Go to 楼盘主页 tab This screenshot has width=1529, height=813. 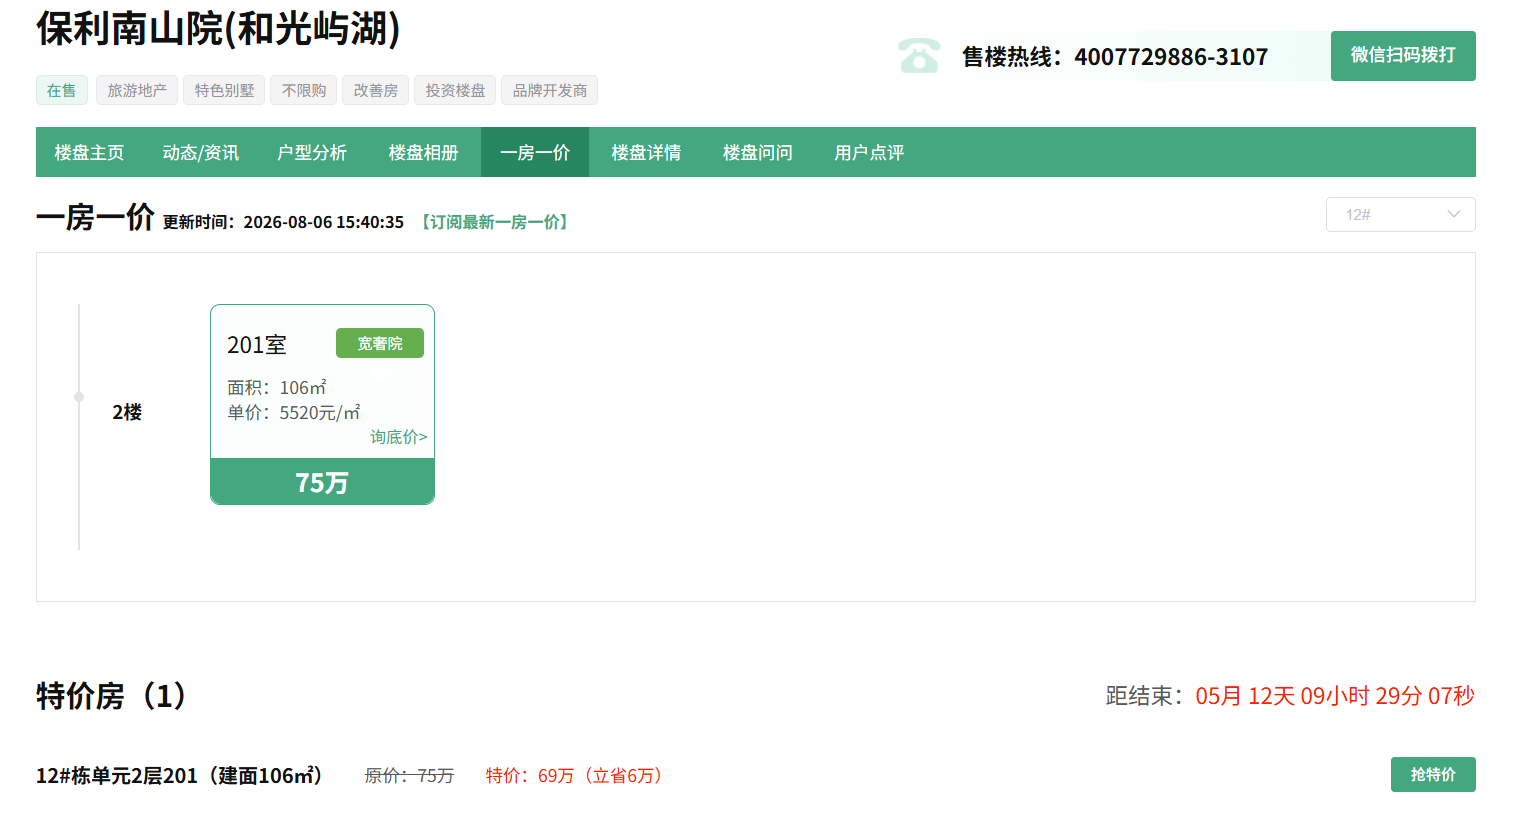click(89, 153)
